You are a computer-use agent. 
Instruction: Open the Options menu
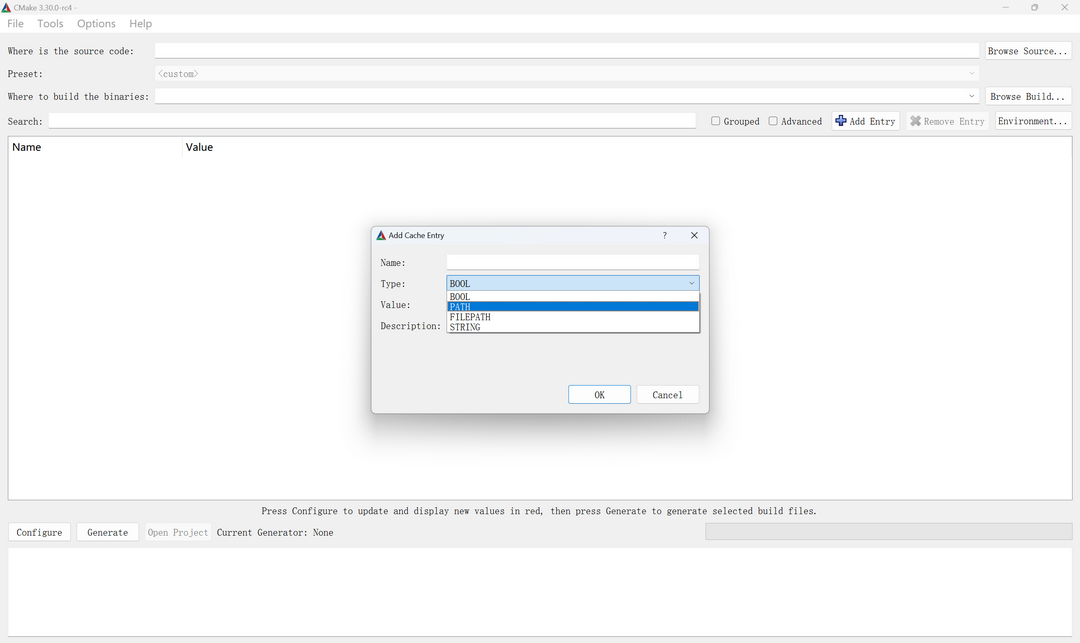(96, 23)
